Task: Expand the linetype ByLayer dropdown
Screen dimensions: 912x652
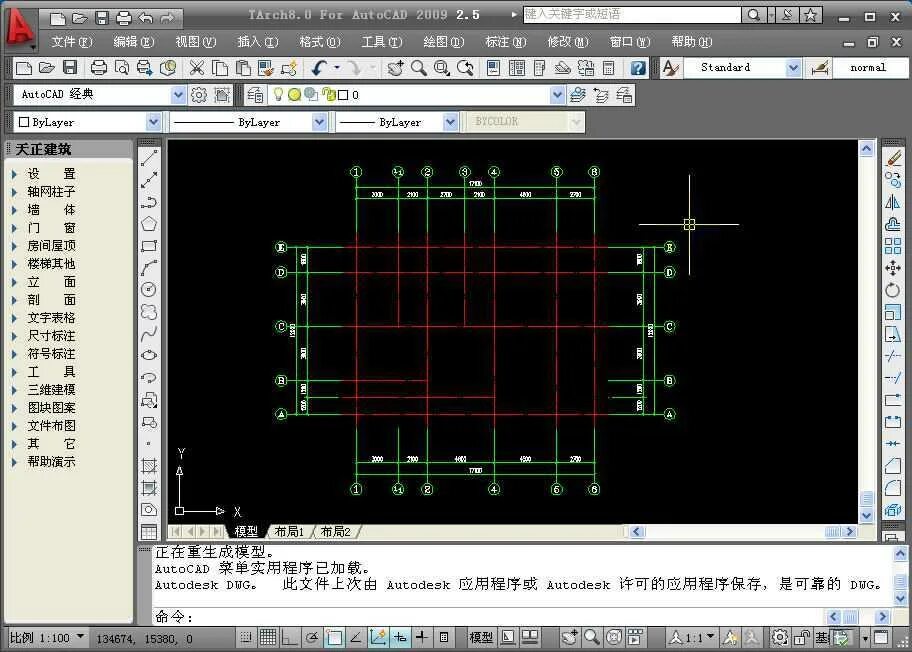Action: click(318, 120)
